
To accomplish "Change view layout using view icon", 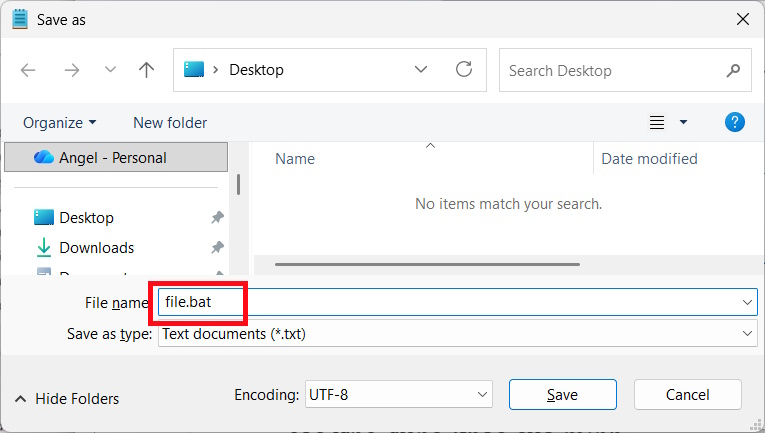I will (657, 122).
